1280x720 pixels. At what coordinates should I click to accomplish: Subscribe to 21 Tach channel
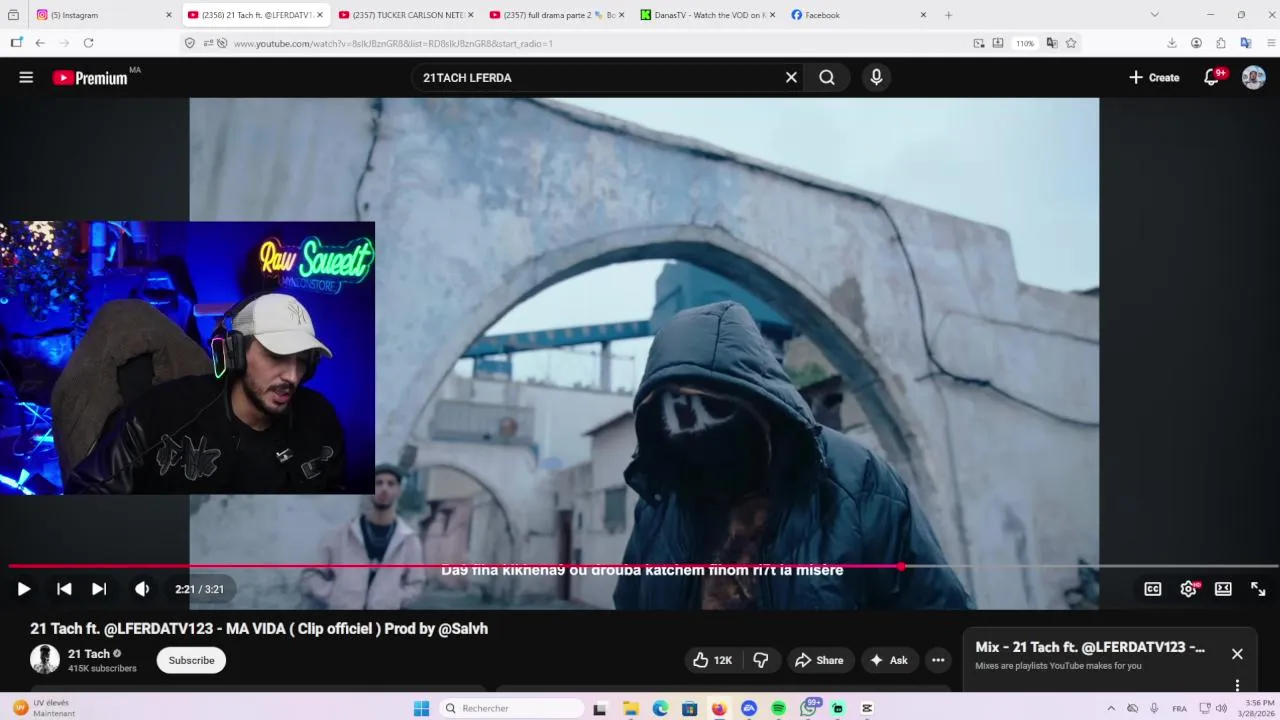[x=191, y=660]
